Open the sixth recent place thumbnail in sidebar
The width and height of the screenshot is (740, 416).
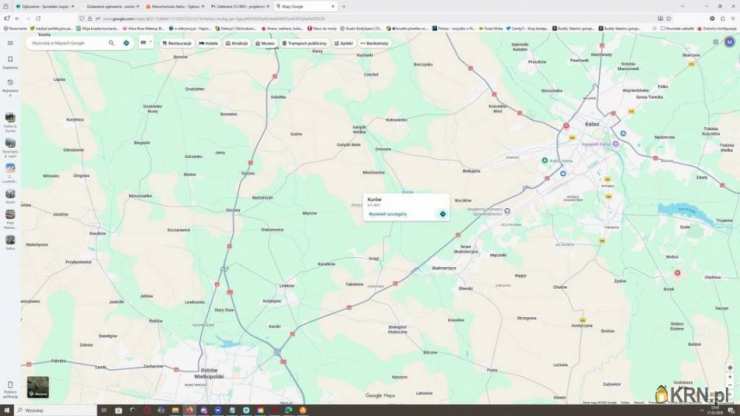[10, 240]
